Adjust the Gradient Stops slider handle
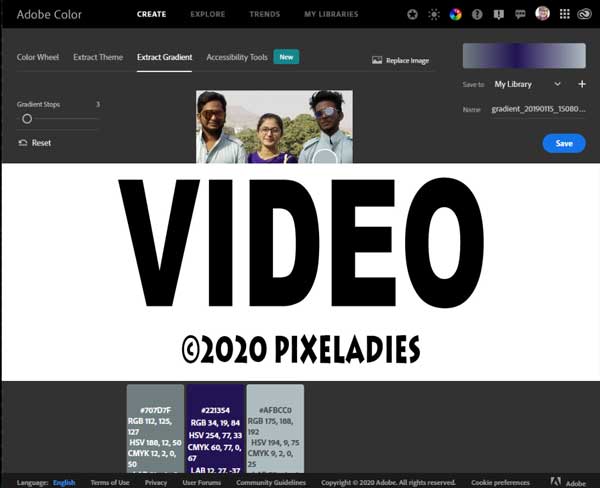This screenshot has width=600, height=488. coord(27,119)
